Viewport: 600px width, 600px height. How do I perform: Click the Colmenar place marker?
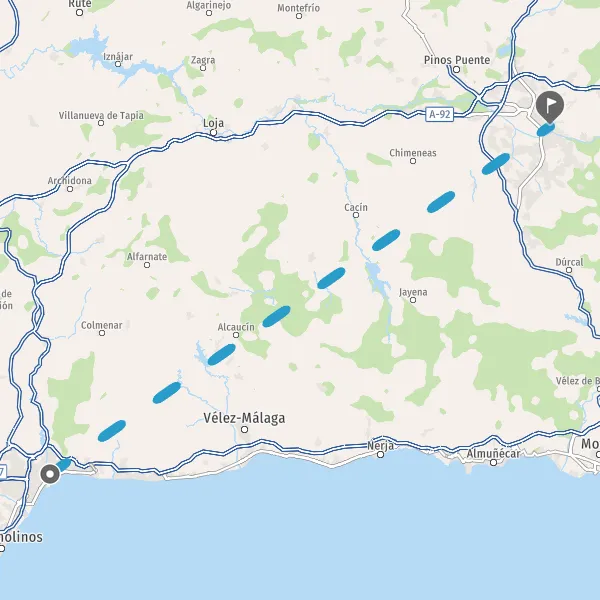[x=102, y=333]
